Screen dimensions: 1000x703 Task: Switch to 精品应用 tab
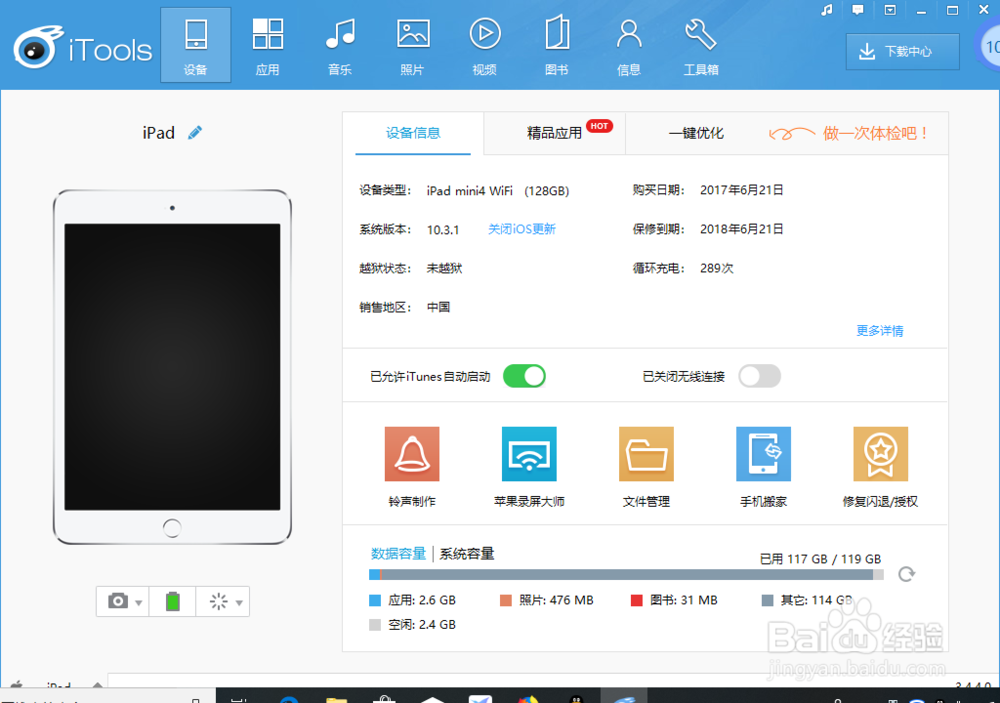click(554, 133)
